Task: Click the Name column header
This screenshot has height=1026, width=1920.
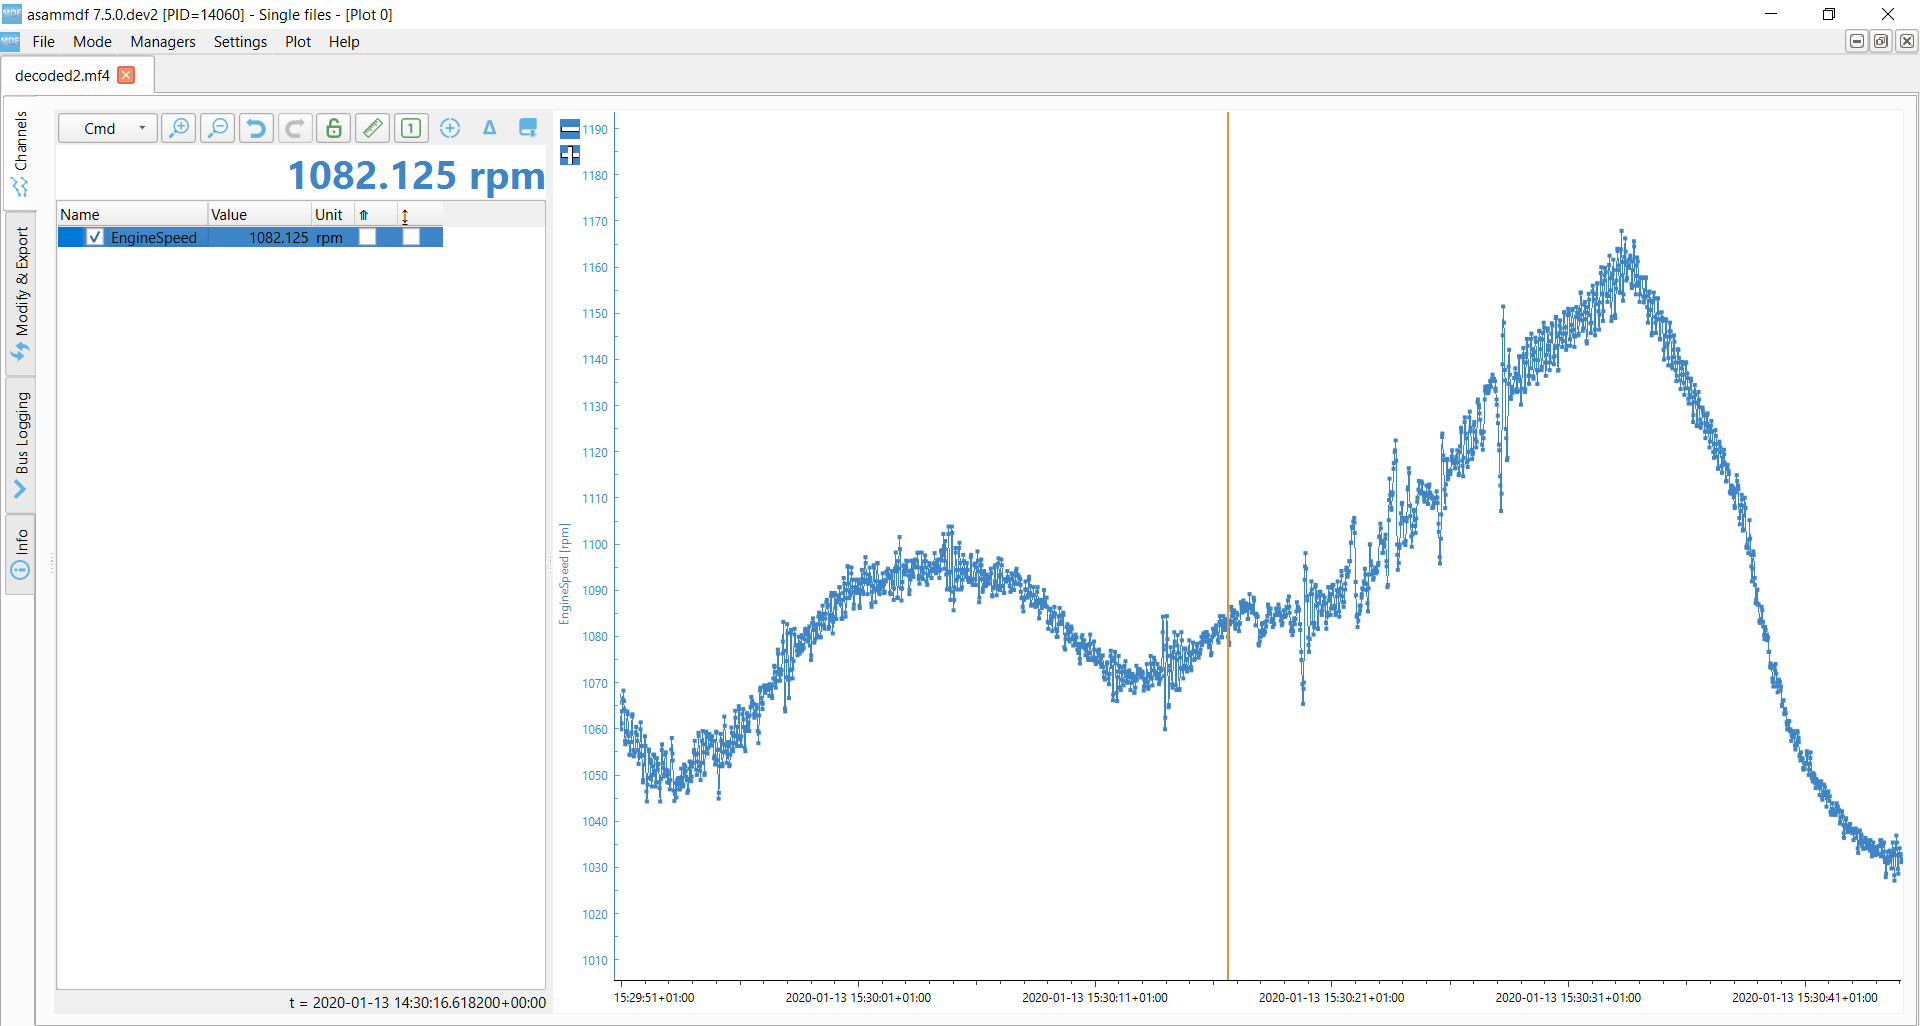Action: [132, 214]
